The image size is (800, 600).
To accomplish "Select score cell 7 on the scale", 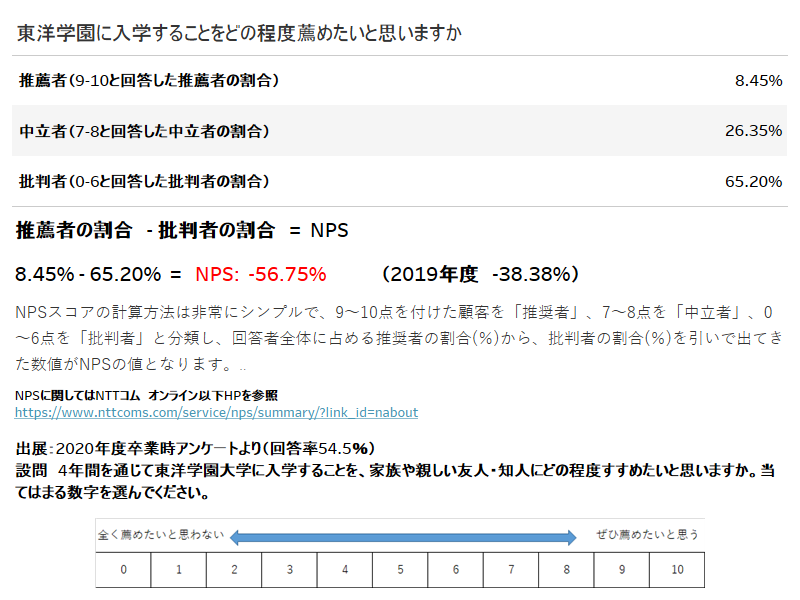I will (511, 569).
